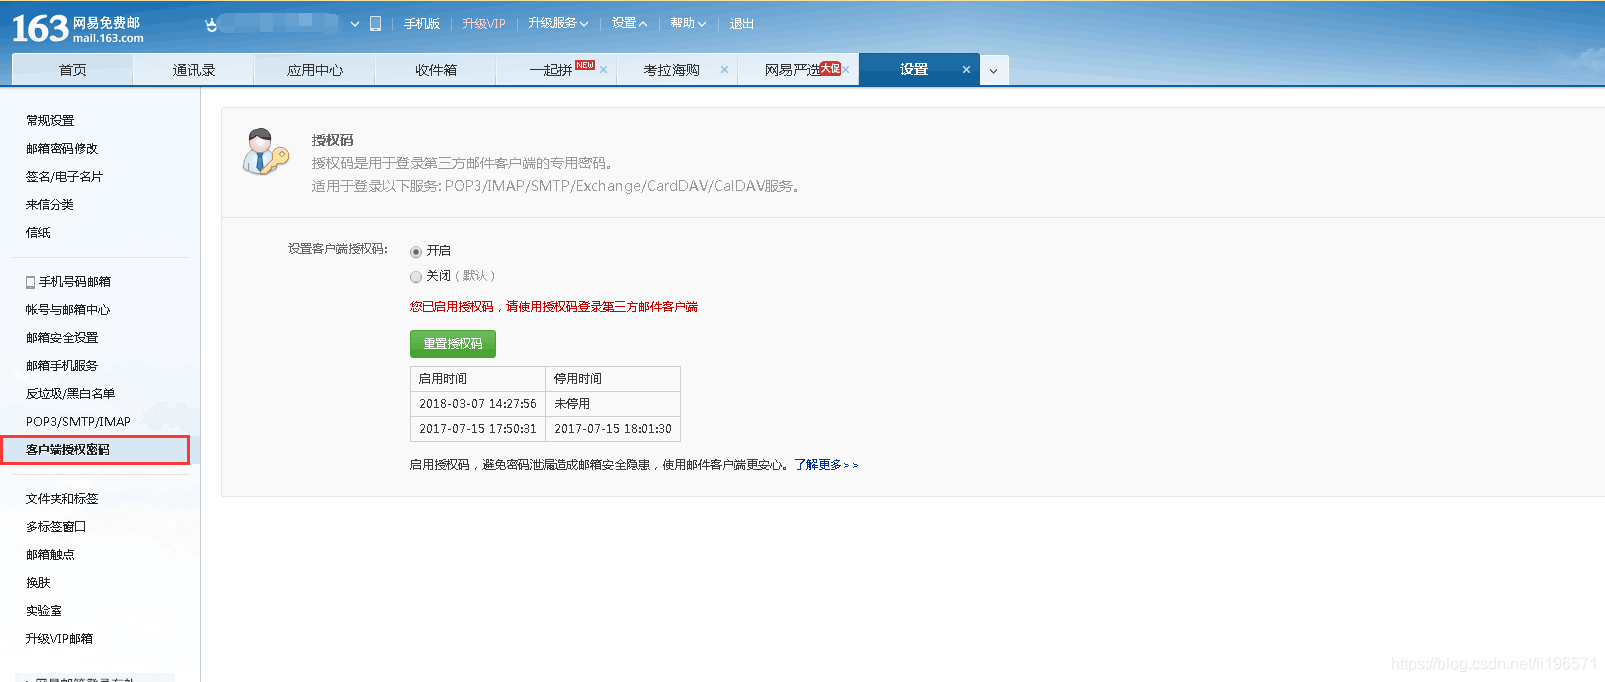1605x682 pixels.
Task: Open the 手机版 link
Action: pos(422,24)
